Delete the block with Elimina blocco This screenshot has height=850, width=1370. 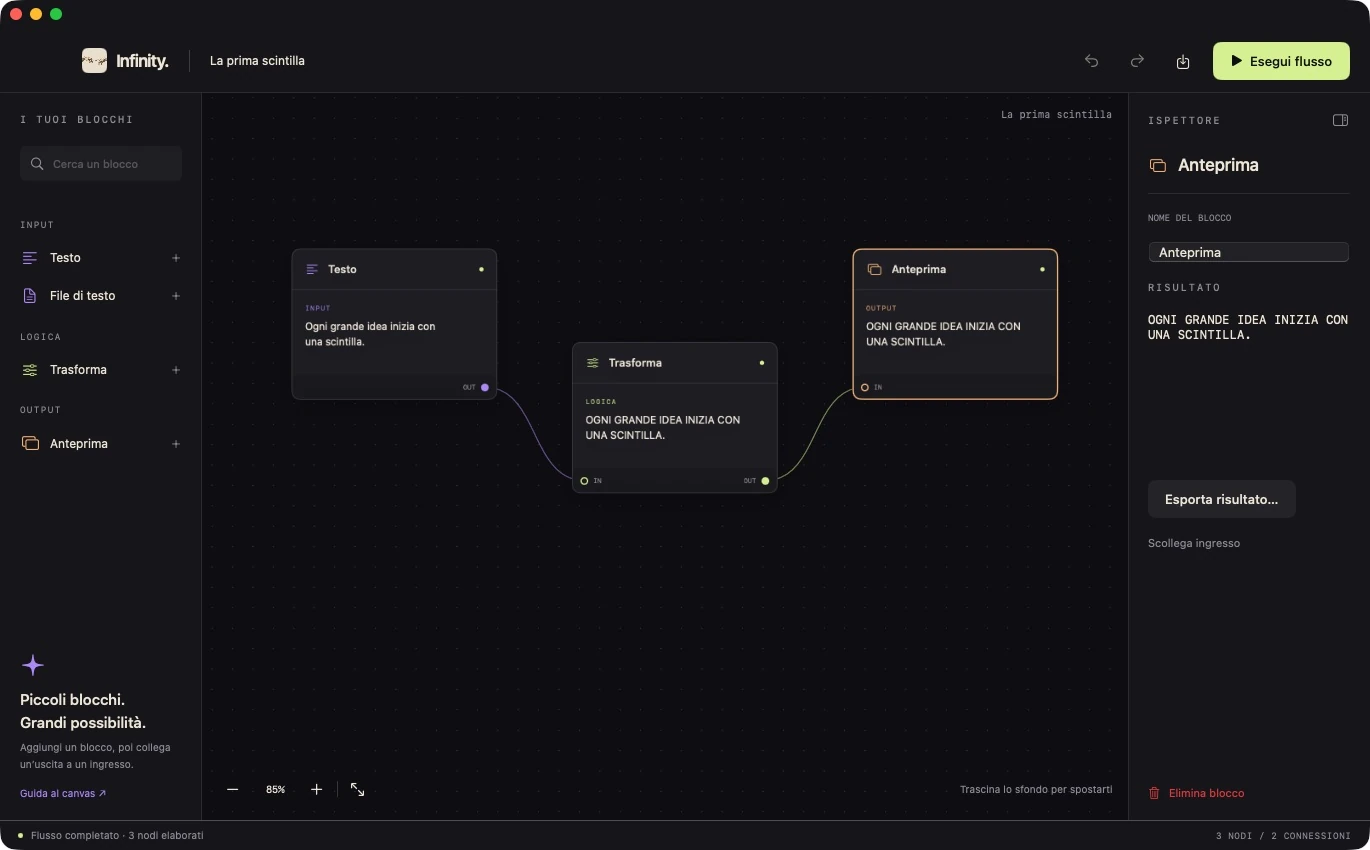coord(1197,794)
